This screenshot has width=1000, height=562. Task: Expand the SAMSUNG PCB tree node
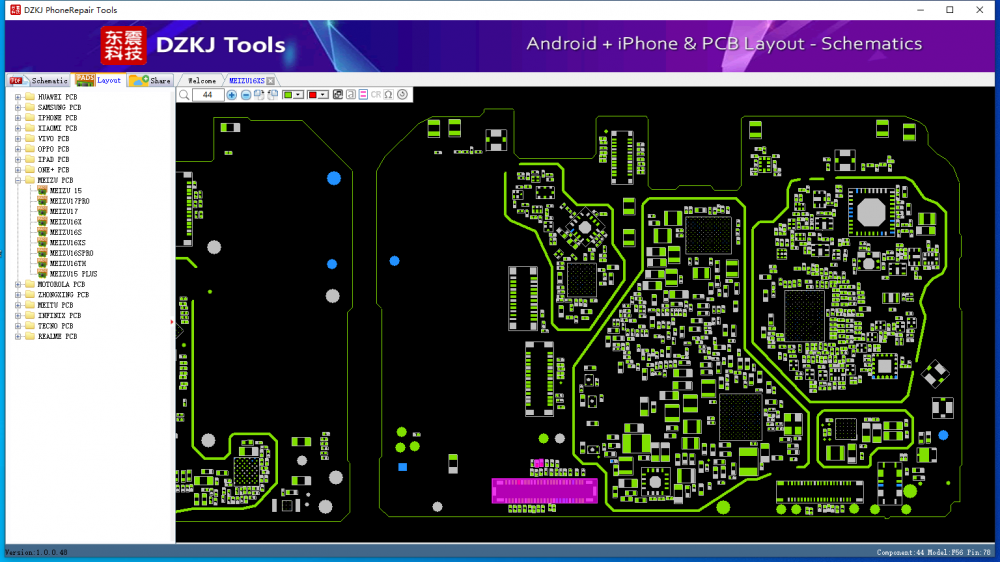pos(18,107)
